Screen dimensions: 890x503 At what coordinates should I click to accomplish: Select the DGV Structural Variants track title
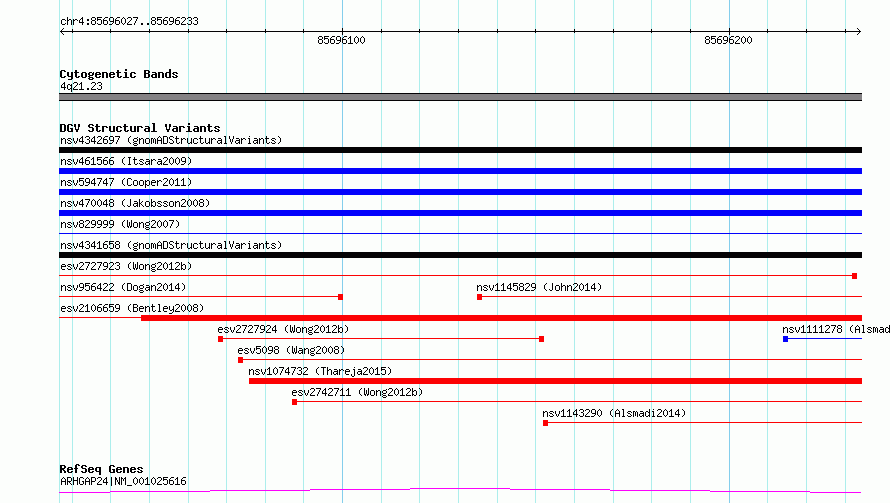[140, 128]
